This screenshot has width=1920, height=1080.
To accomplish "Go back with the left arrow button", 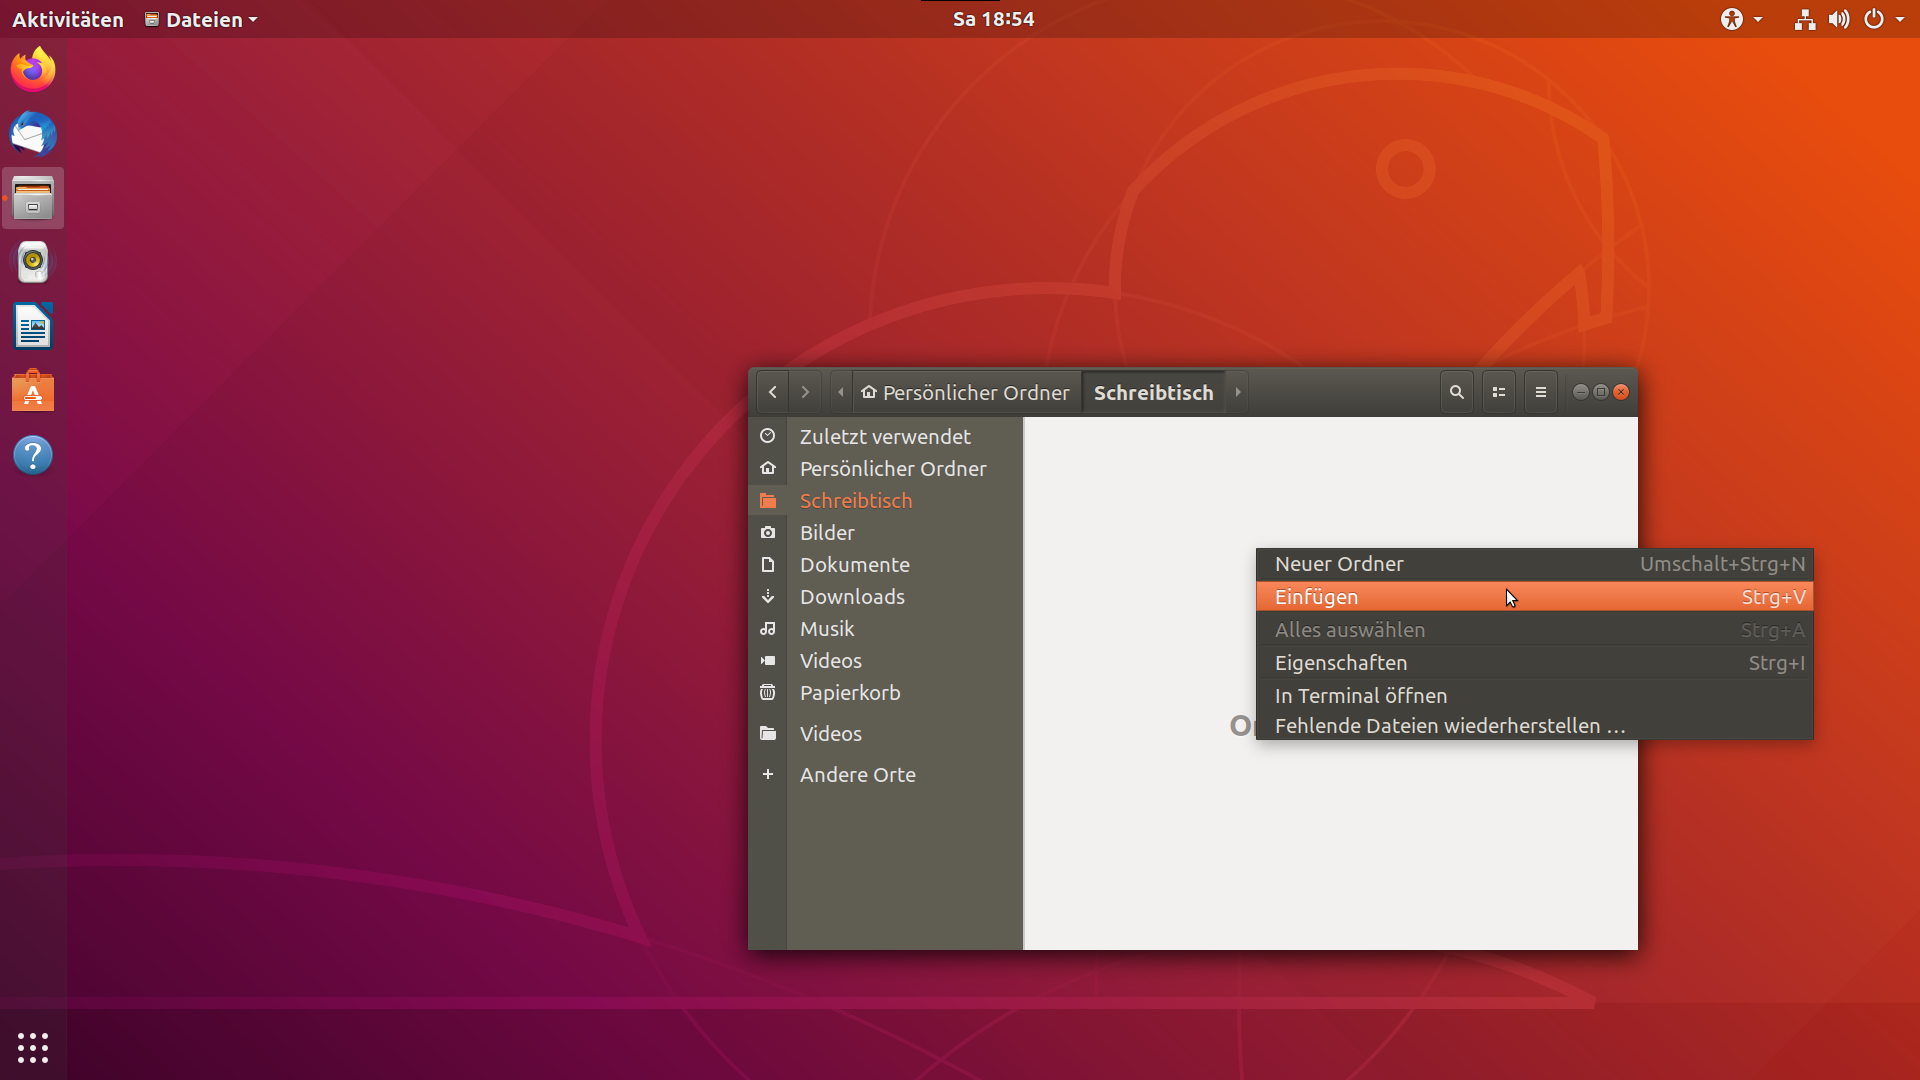I will 773,392.
